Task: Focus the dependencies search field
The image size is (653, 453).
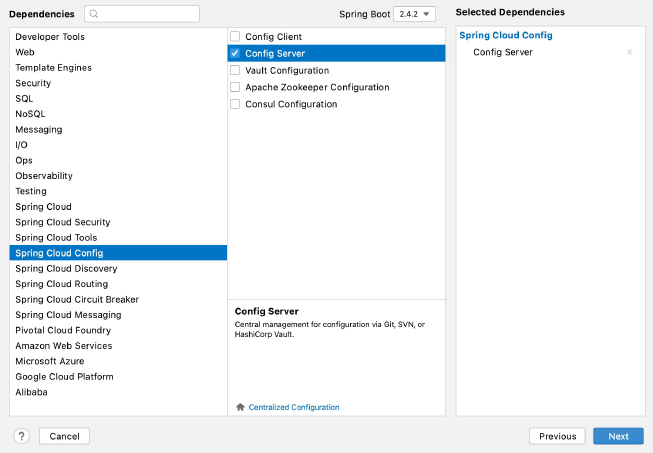Action: 142,14
